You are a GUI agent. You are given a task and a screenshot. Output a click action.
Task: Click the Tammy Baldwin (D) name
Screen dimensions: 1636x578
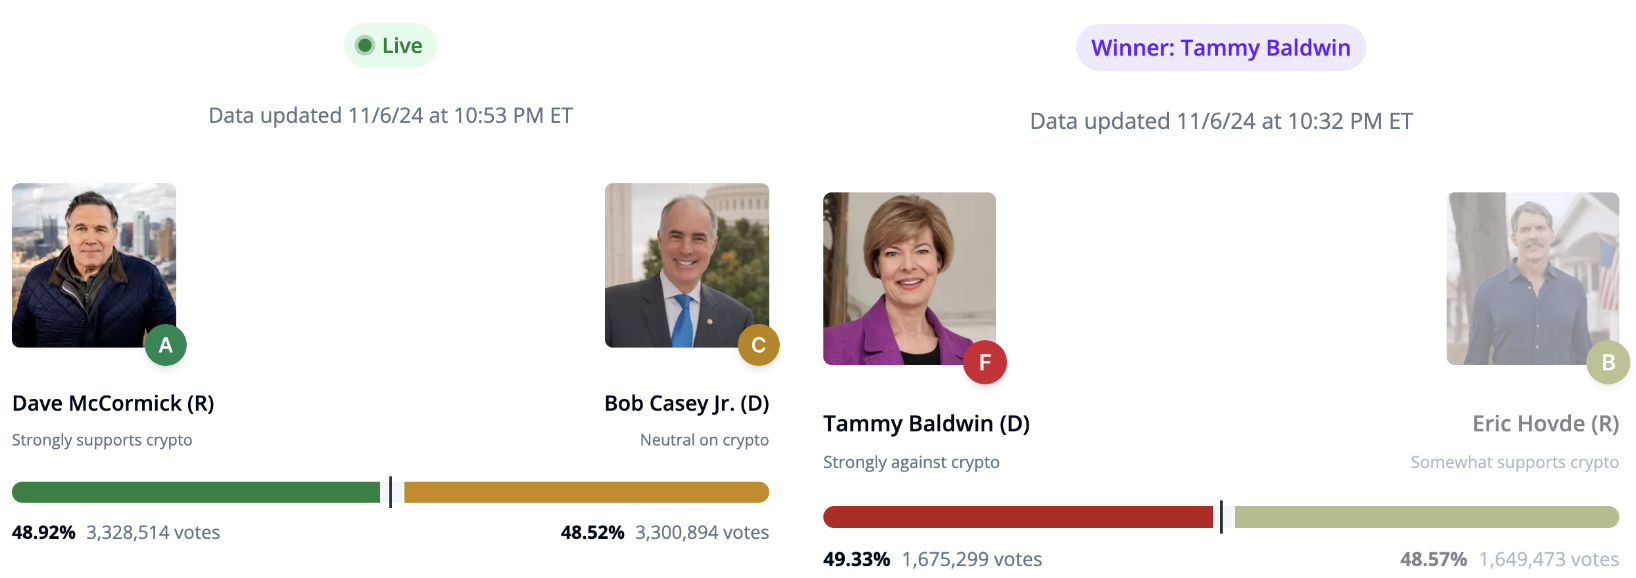tap(926, 423)
